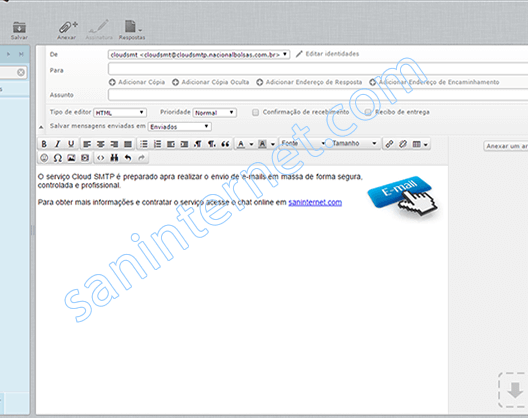Screen dimensions: 528x418
Task: Open HTML source code editor
Action: (x=101, y=158)
